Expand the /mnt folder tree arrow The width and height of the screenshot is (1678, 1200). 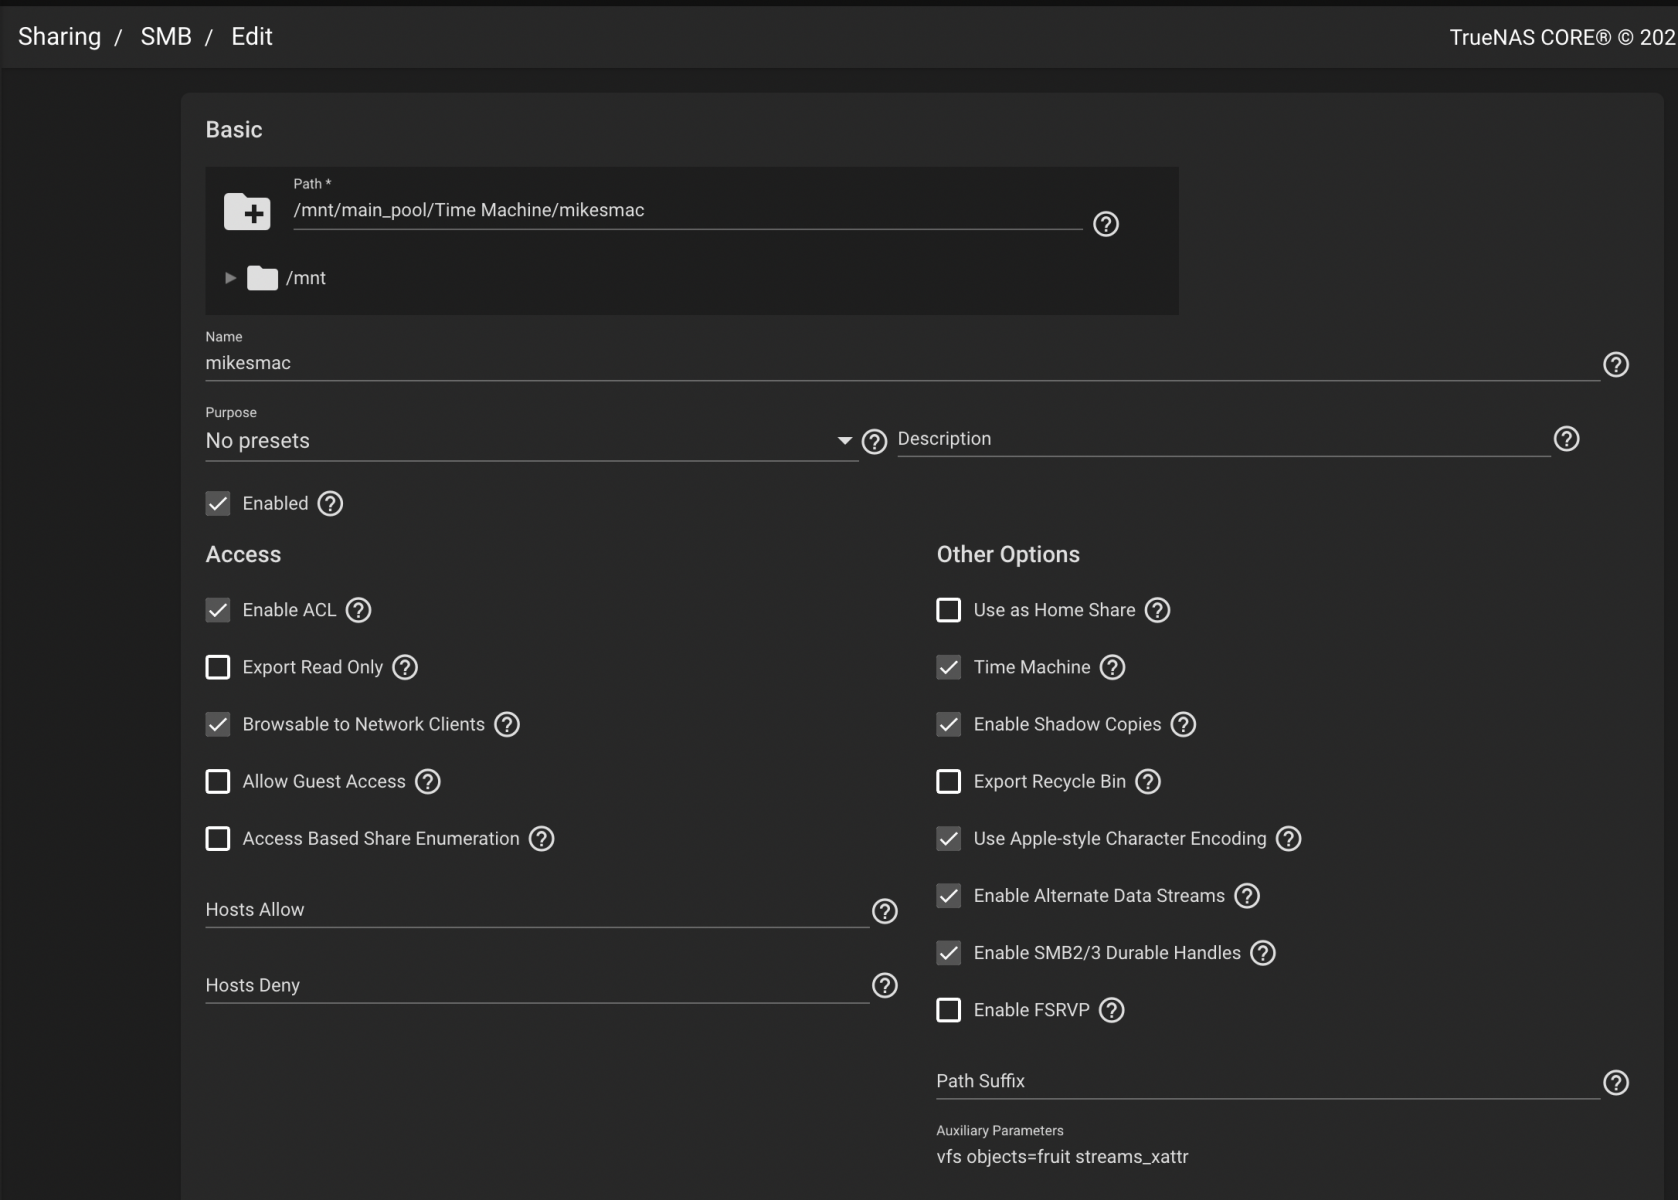pos(230,278)
